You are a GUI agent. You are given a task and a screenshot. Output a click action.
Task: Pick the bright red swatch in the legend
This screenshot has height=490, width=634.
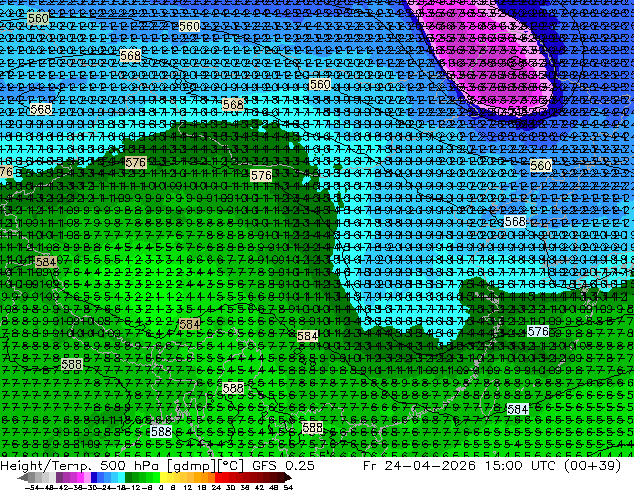(x=218, y=477)
